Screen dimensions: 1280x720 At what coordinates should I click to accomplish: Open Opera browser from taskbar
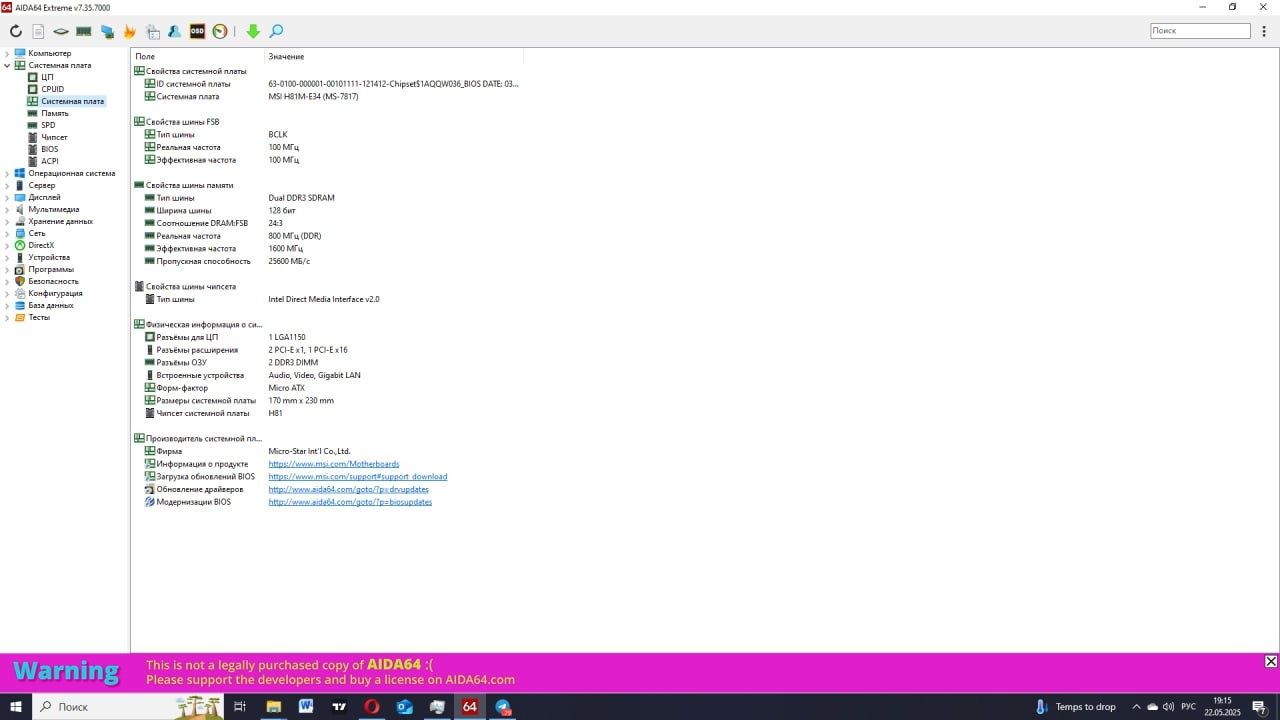[x=372, y=706]
